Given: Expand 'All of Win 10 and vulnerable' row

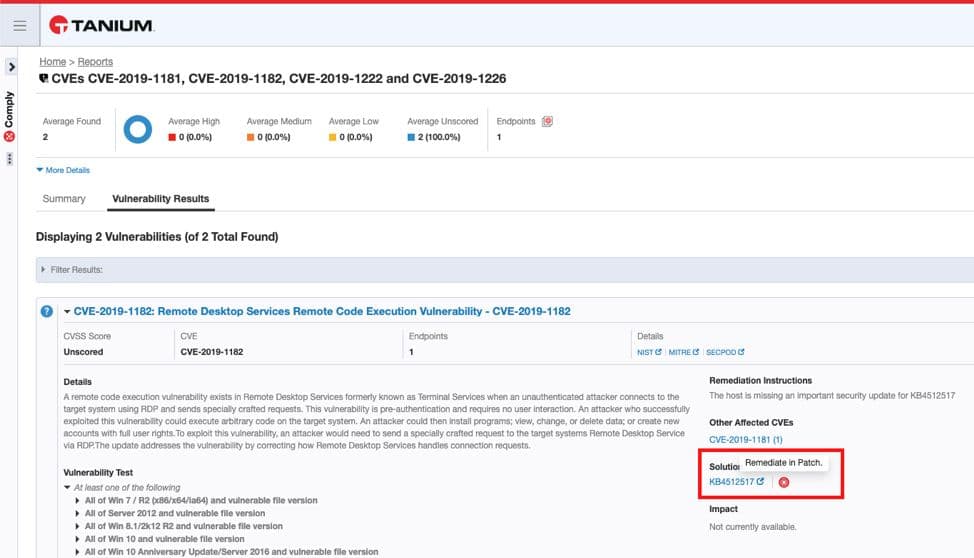Looking at the screenshot, I should pos(77,539).
